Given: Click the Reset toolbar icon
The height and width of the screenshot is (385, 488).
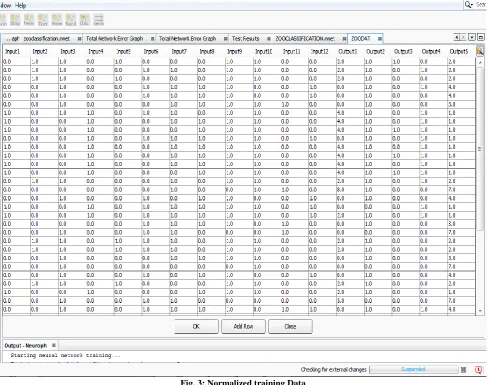Looking at the screenshot, I should (x=57, y=20).
